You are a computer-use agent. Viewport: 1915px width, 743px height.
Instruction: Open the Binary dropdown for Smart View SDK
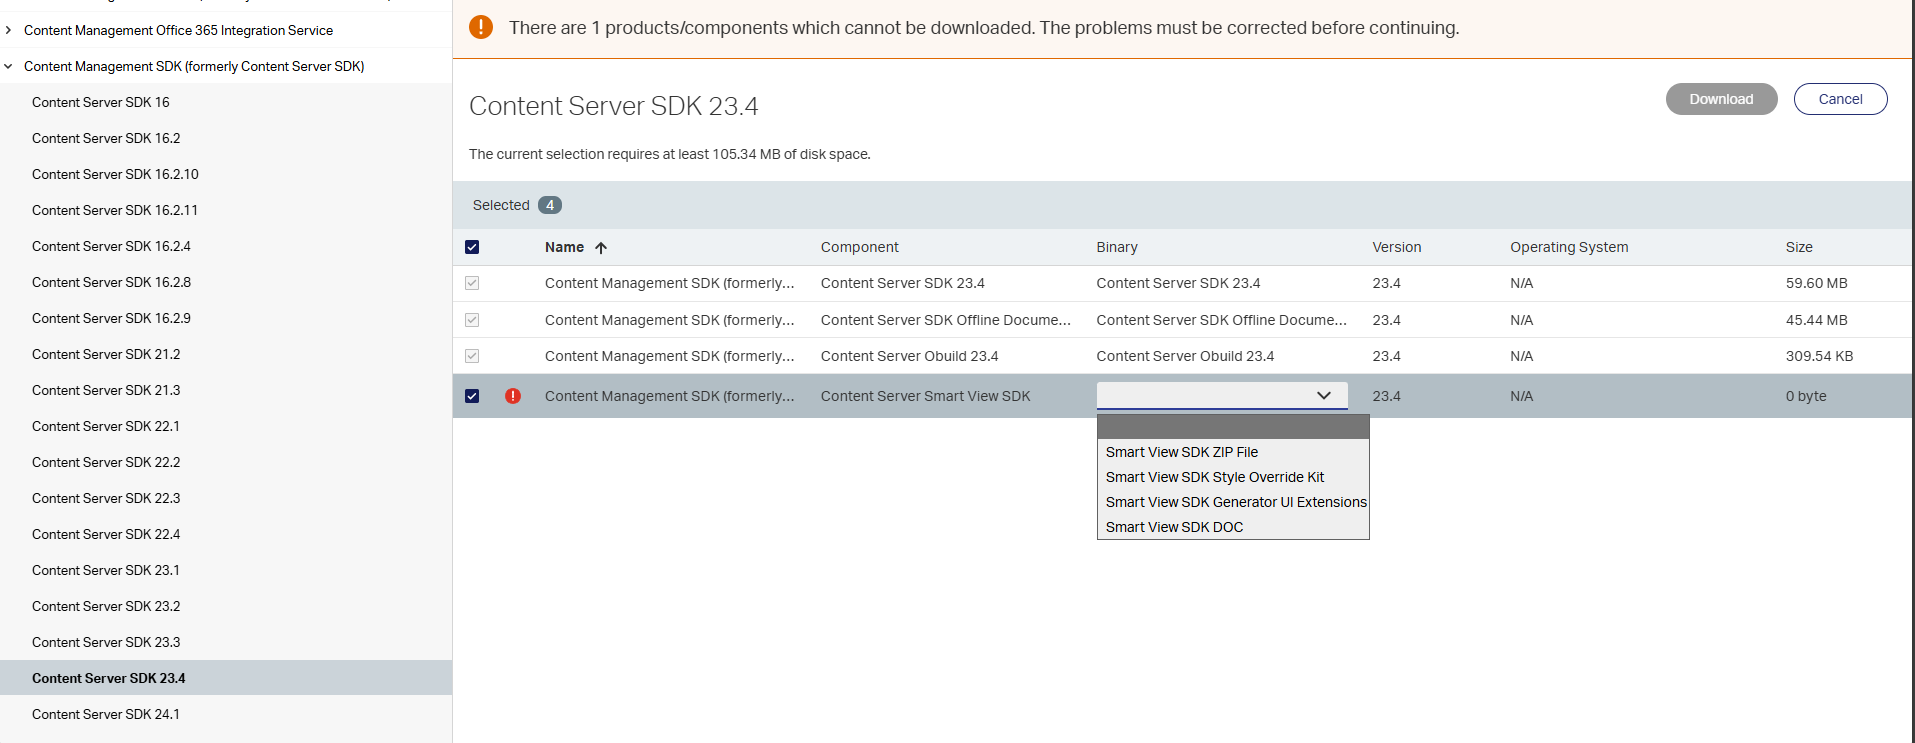tap(1222, 396)
